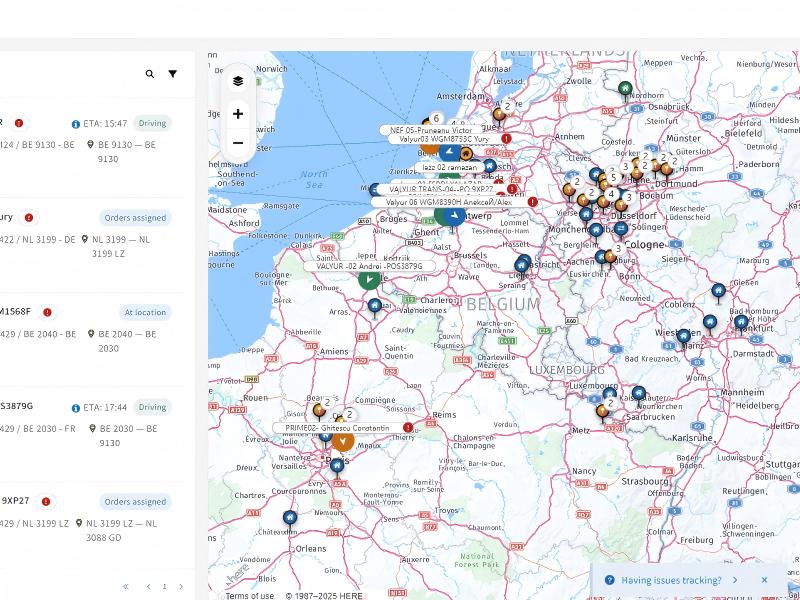Open search in the vehicle list
The image size is (800, 600).
pos(150,74)
